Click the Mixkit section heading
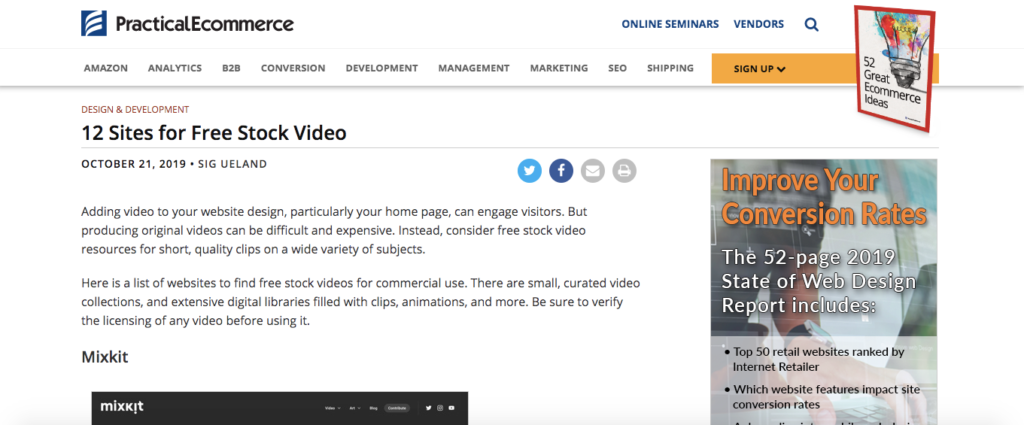1024x425 pixels. [104, 357]
